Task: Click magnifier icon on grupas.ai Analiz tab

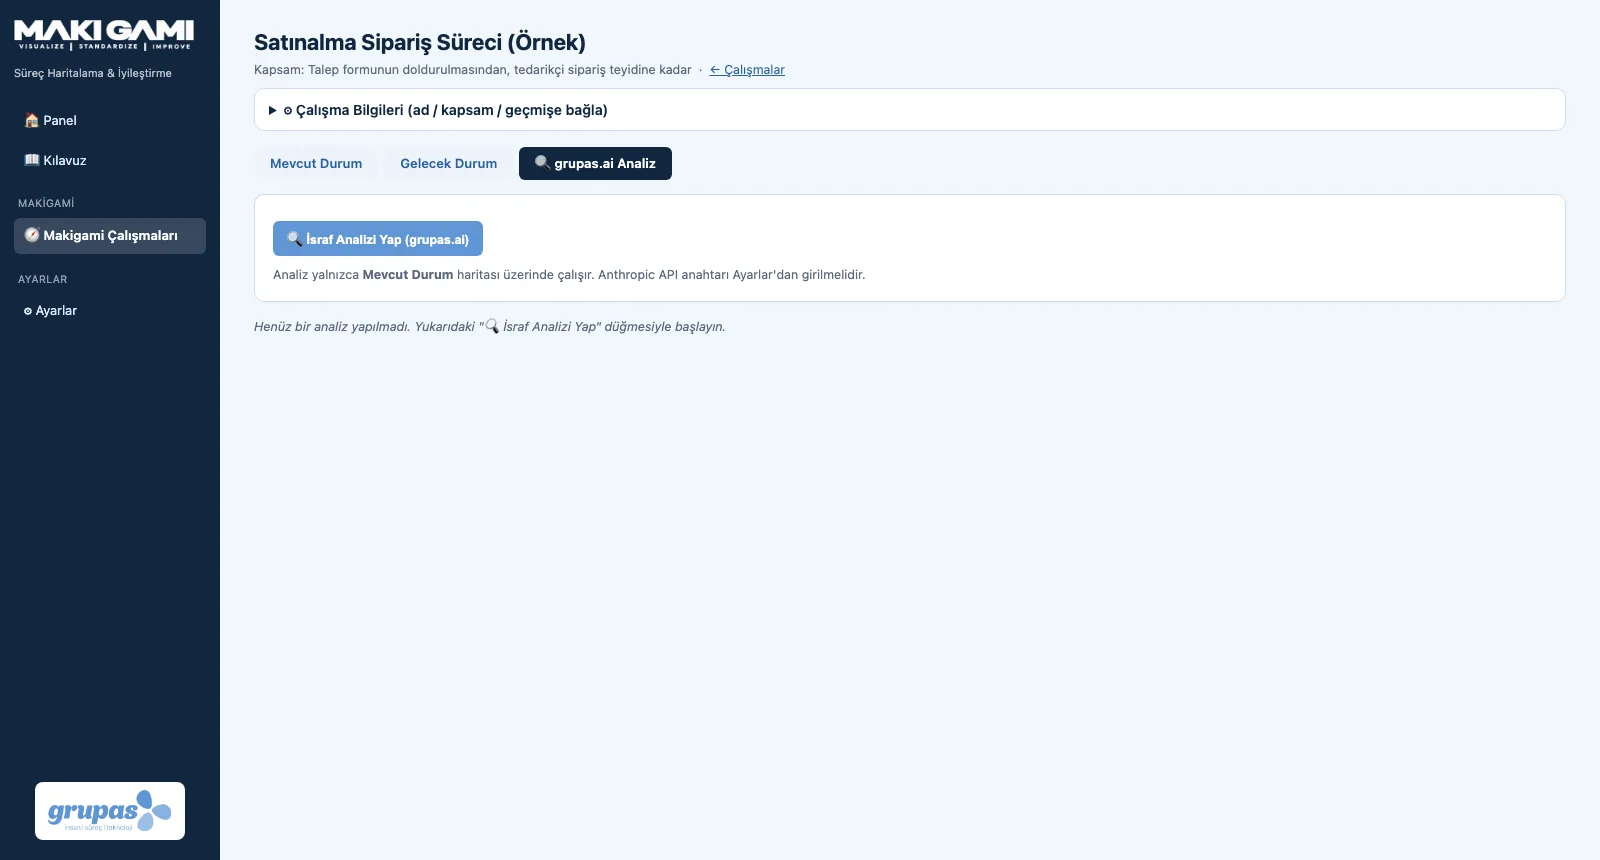Action: [x=542, y=163]
